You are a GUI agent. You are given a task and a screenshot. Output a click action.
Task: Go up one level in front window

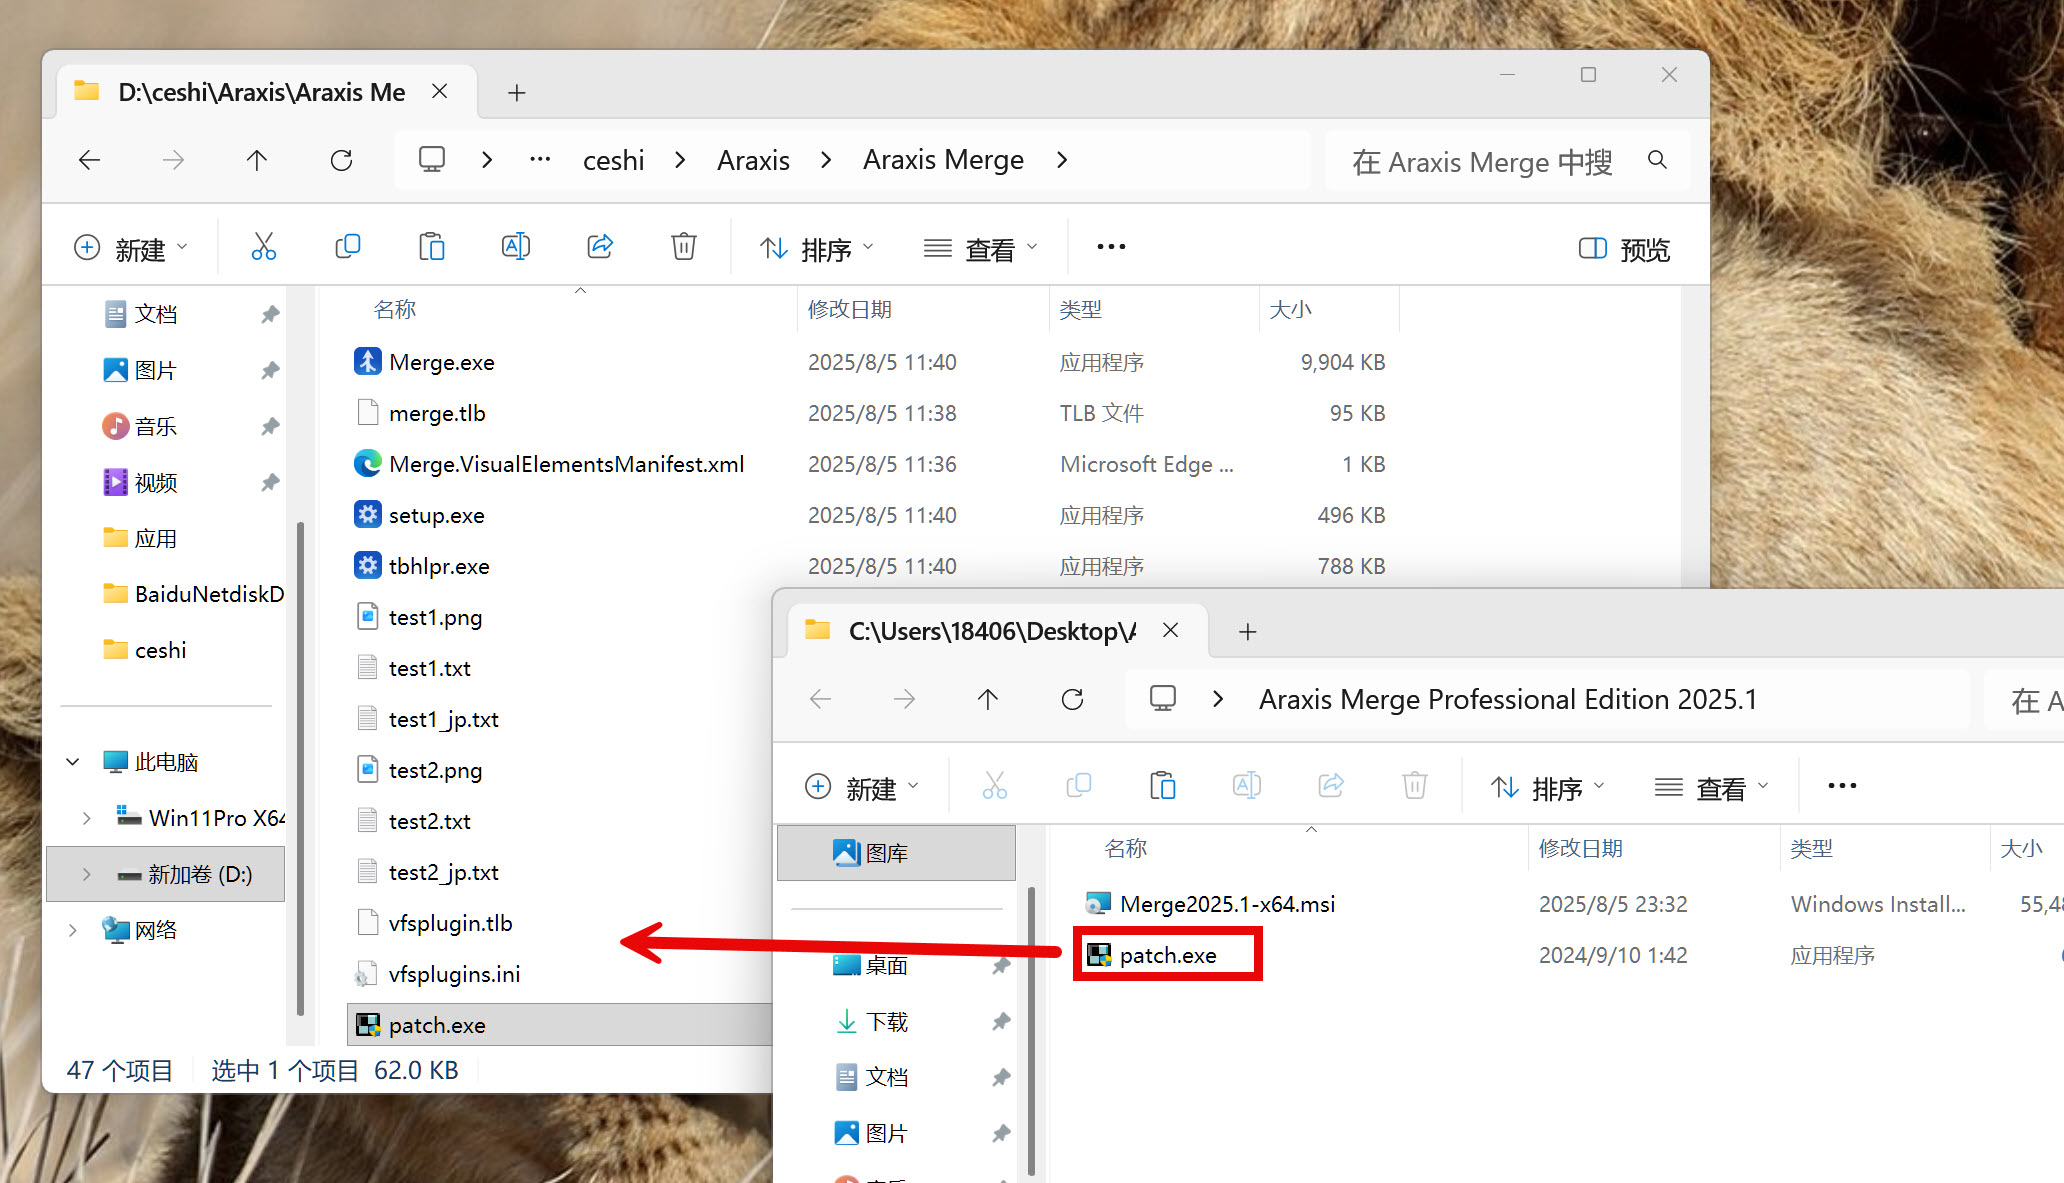[x=988, y=699]
